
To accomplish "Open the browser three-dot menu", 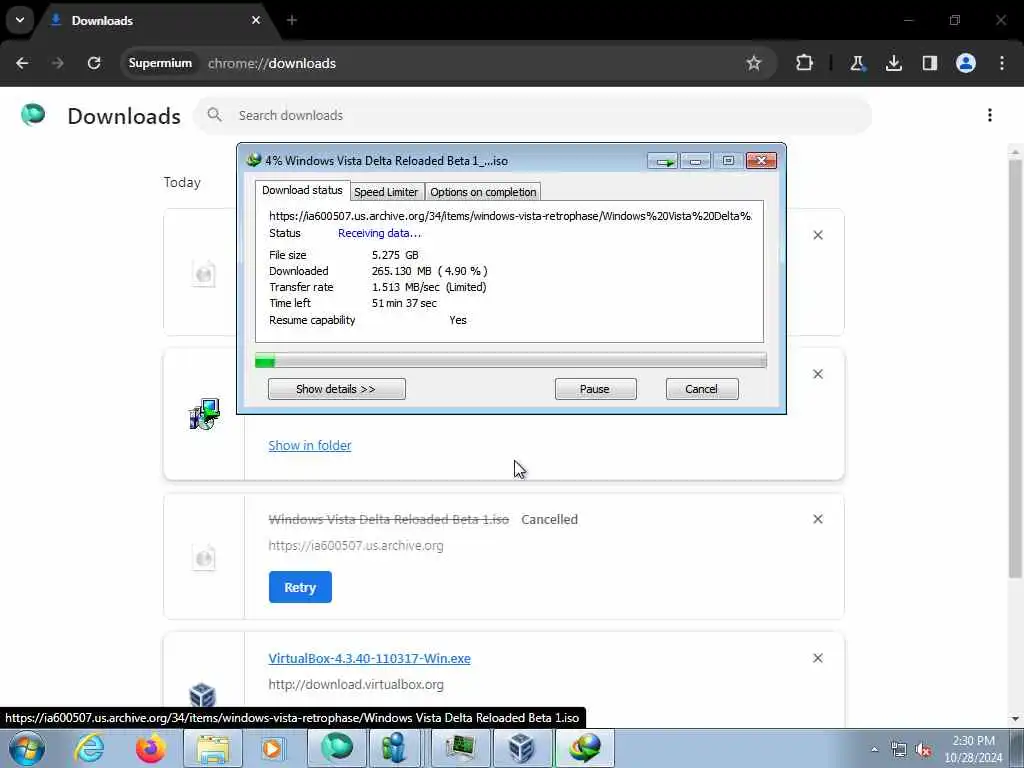I will pos(1002,63).
